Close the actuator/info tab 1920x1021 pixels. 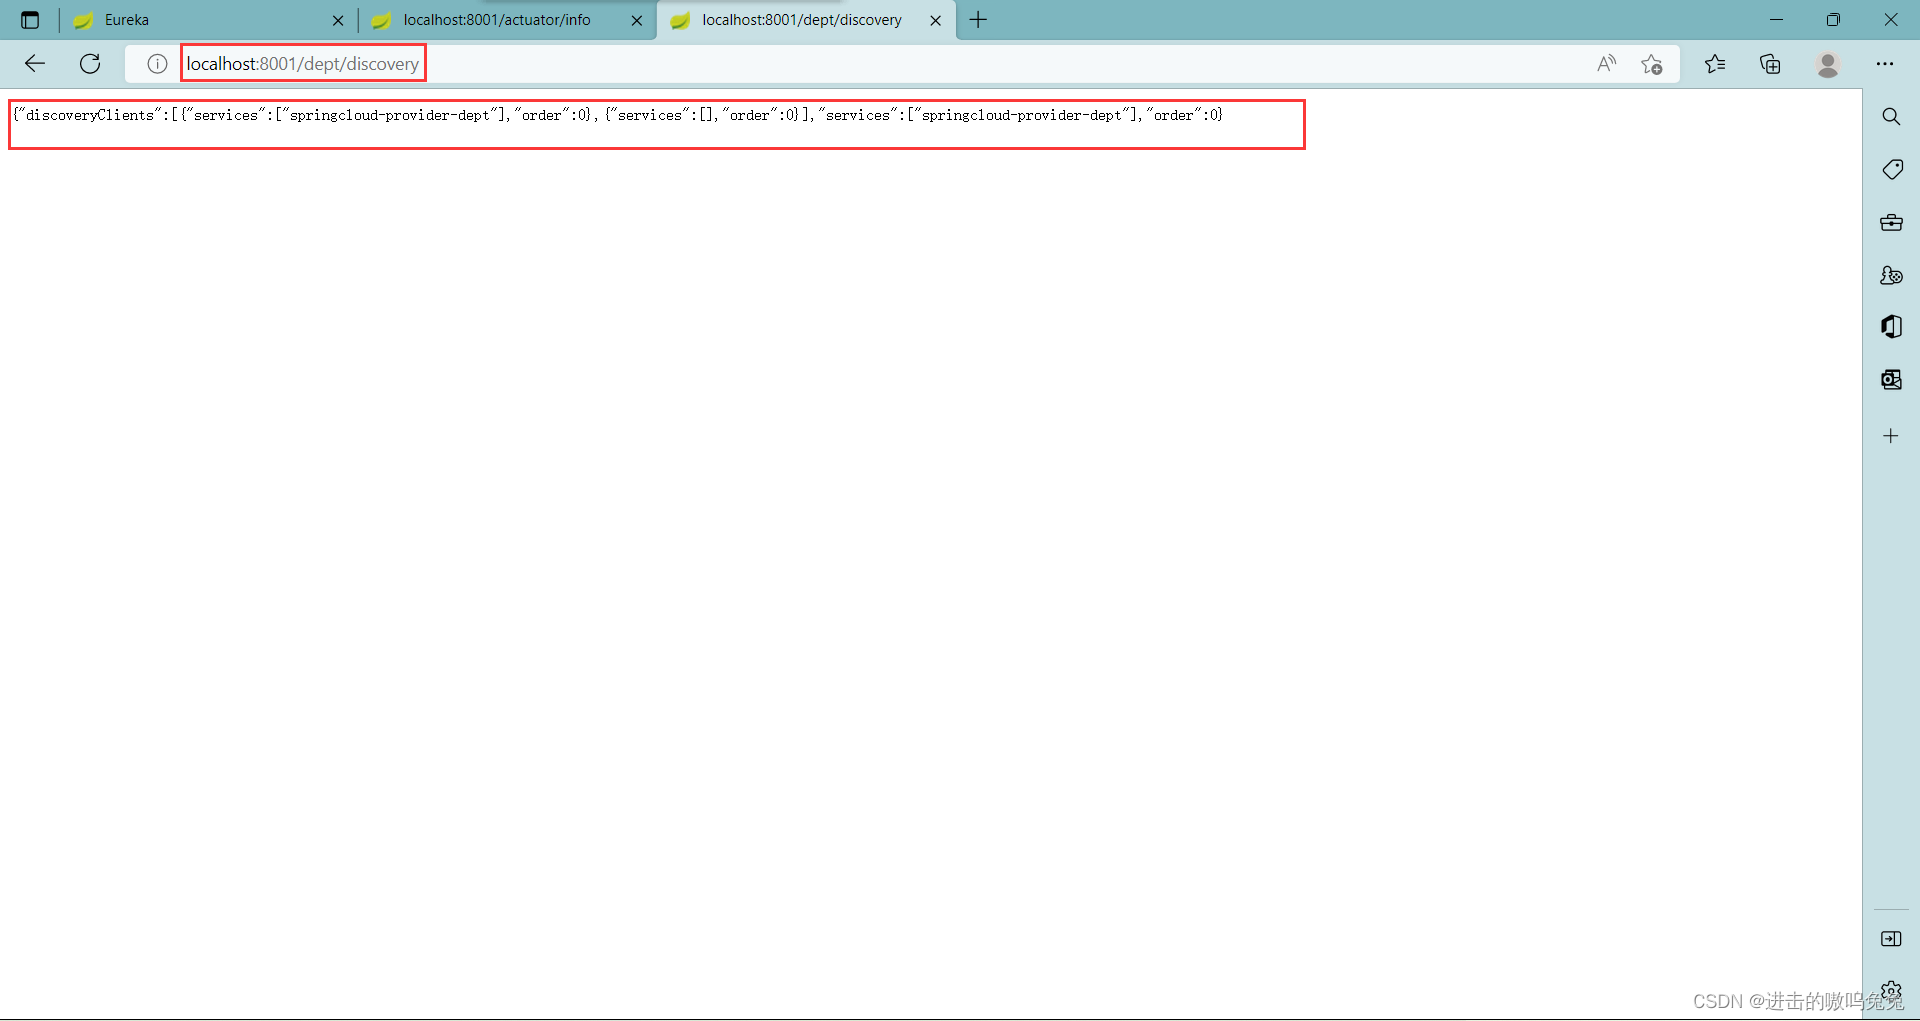point(637,20)
